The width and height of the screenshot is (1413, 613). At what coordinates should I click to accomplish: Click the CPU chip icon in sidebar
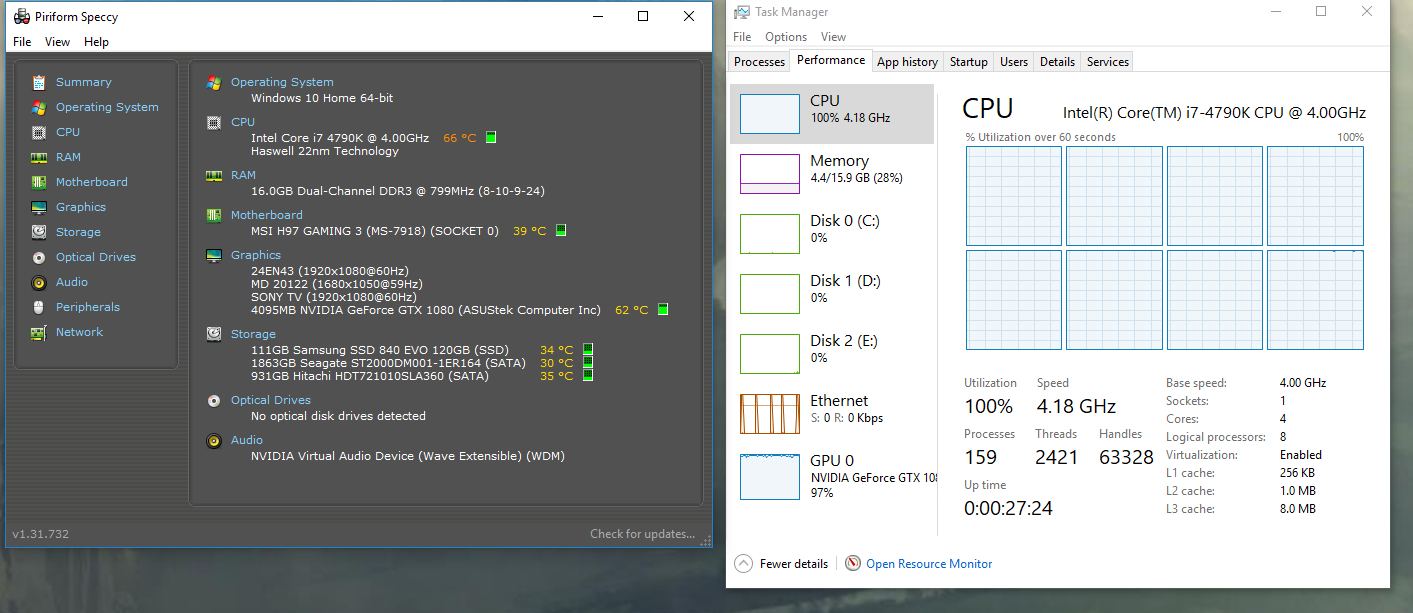click(x=39, y=132)
